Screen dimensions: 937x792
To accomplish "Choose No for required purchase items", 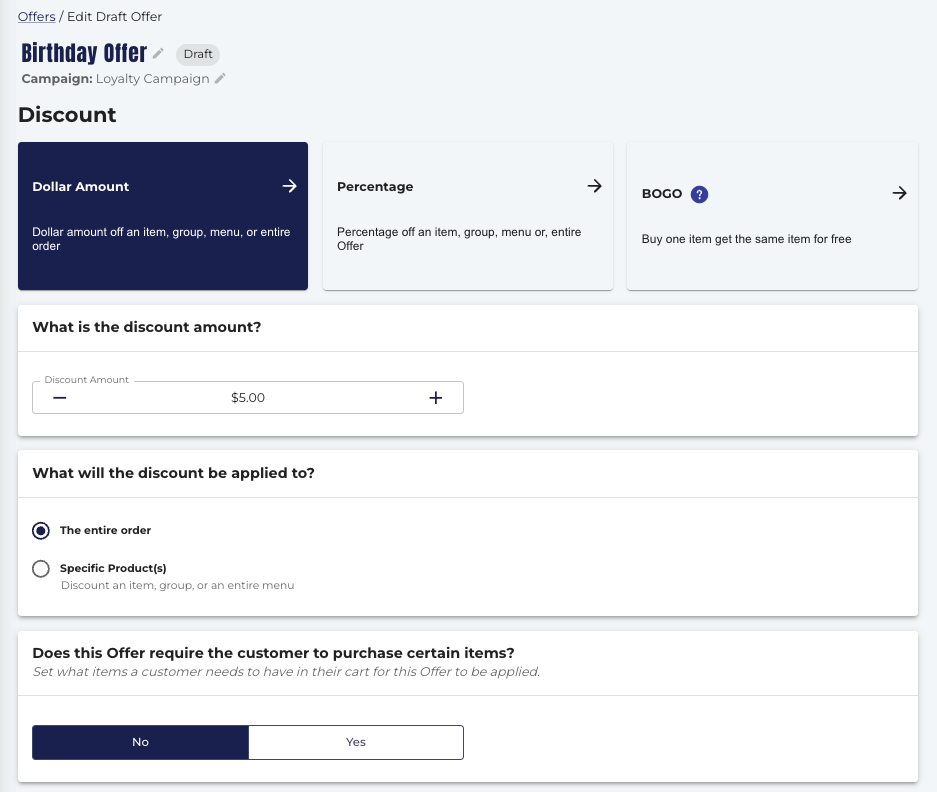I will pyautogui.click(x=140, y=742).
